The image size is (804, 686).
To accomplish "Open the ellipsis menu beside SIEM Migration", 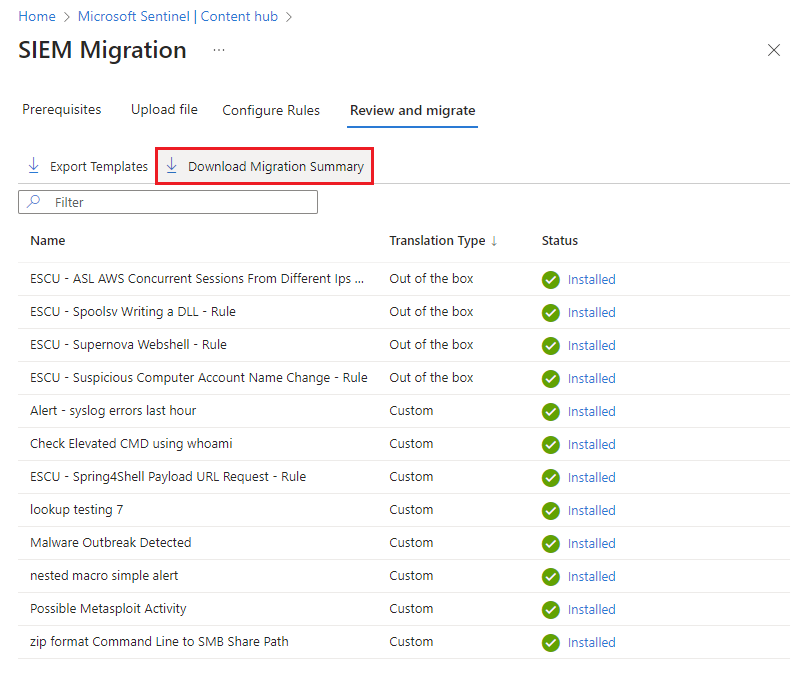I will click(x=219, y=50).
